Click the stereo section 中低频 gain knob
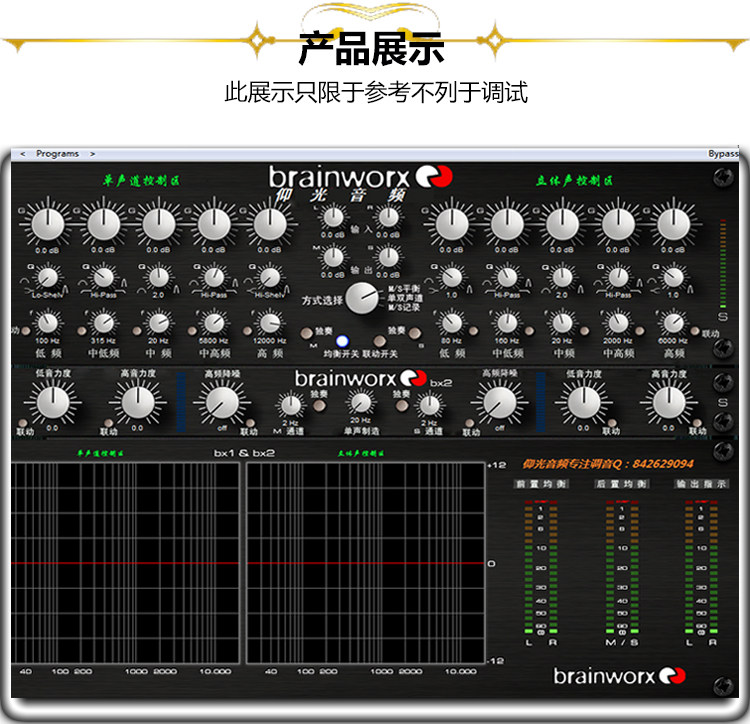 (507, 224)
